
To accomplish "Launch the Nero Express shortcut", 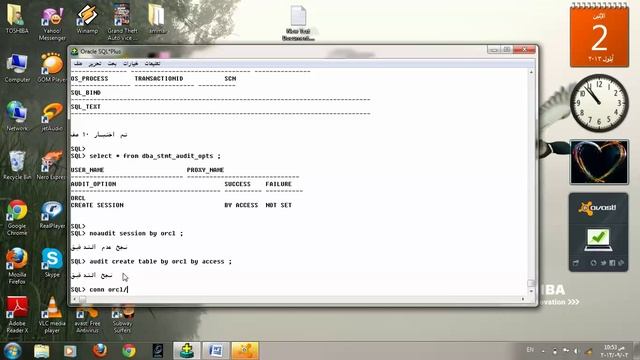I will [51, 165].
